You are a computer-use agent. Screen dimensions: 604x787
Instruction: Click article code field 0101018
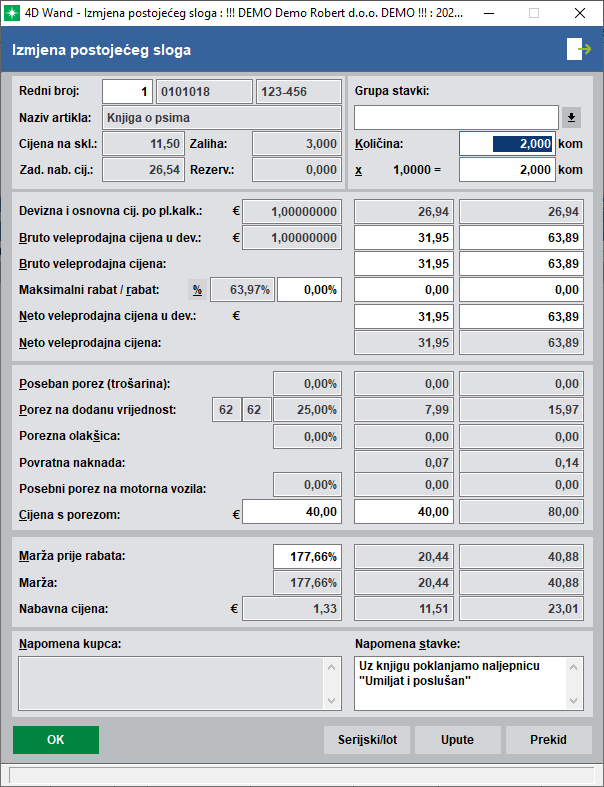click(204, 92)
